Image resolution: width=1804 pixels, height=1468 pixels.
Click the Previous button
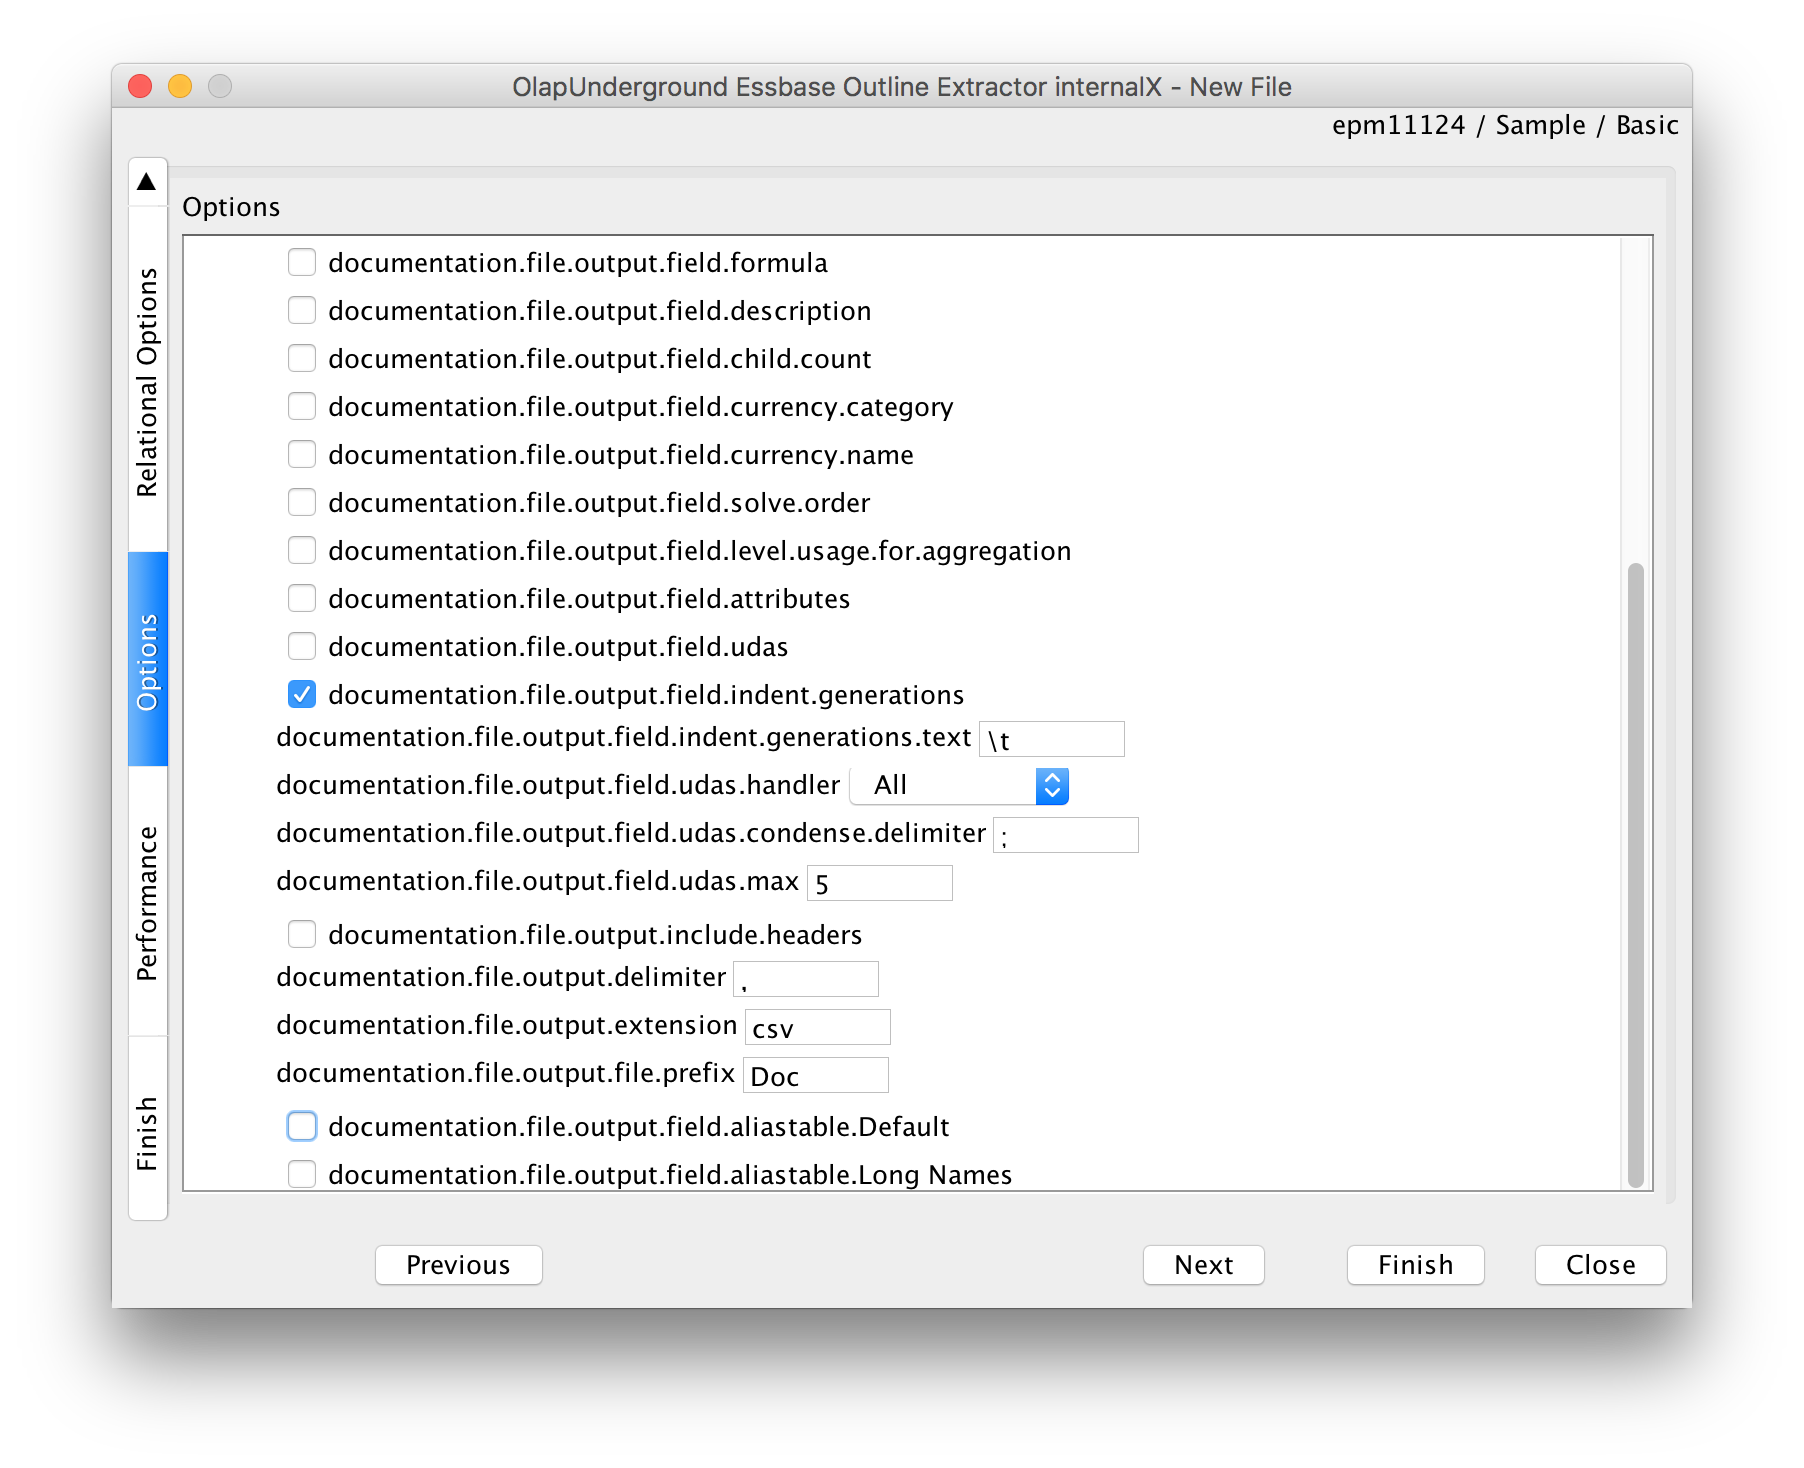click(x=459, y=1265)
